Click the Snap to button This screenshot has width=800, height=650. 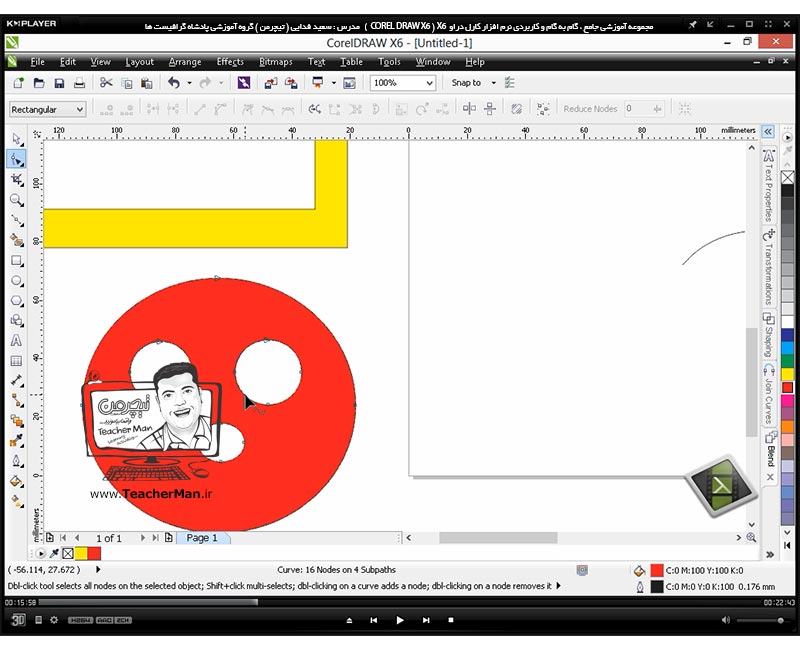tap(466, 83)
